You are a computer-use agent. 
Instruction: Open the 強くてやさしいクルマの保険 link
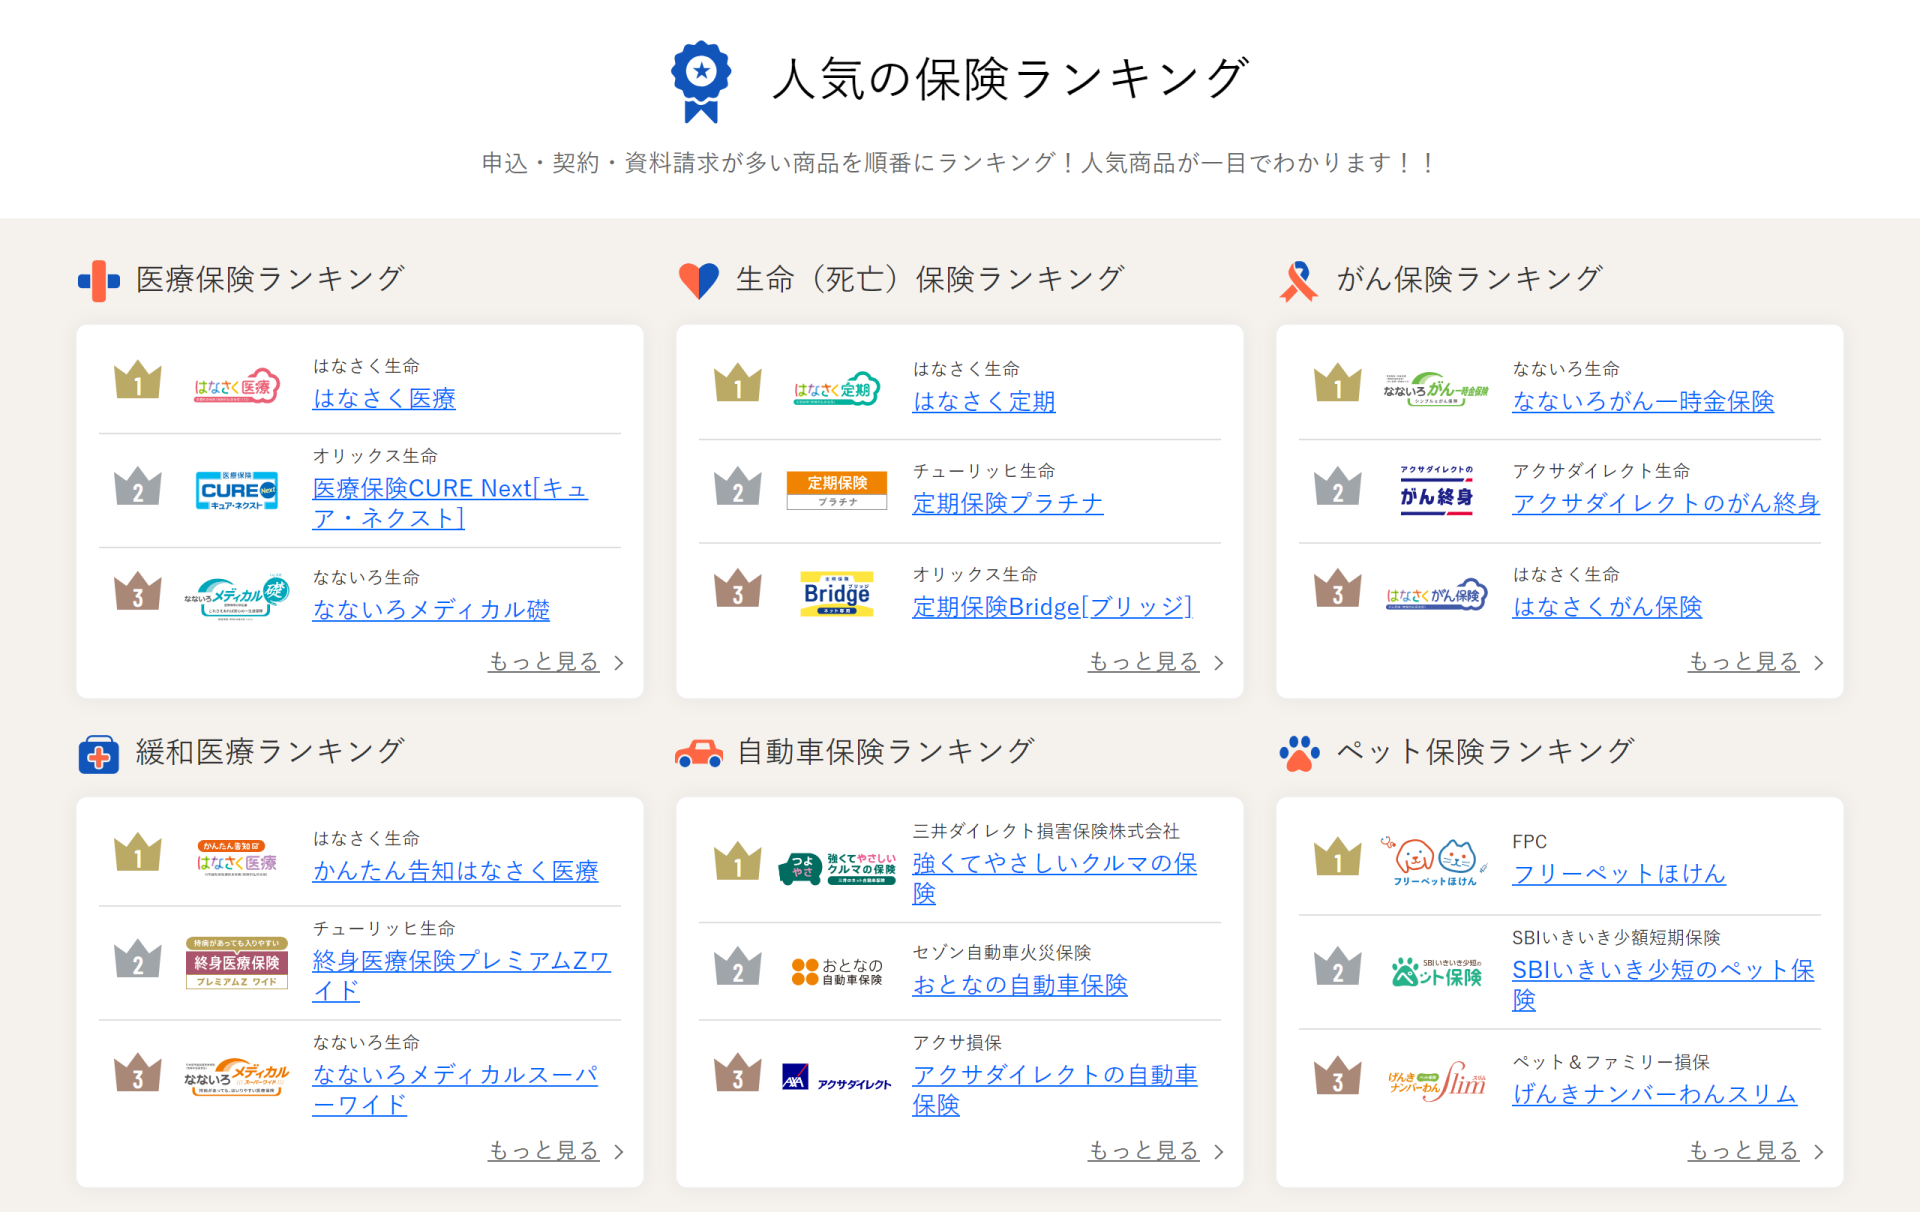pos(1054,864)
